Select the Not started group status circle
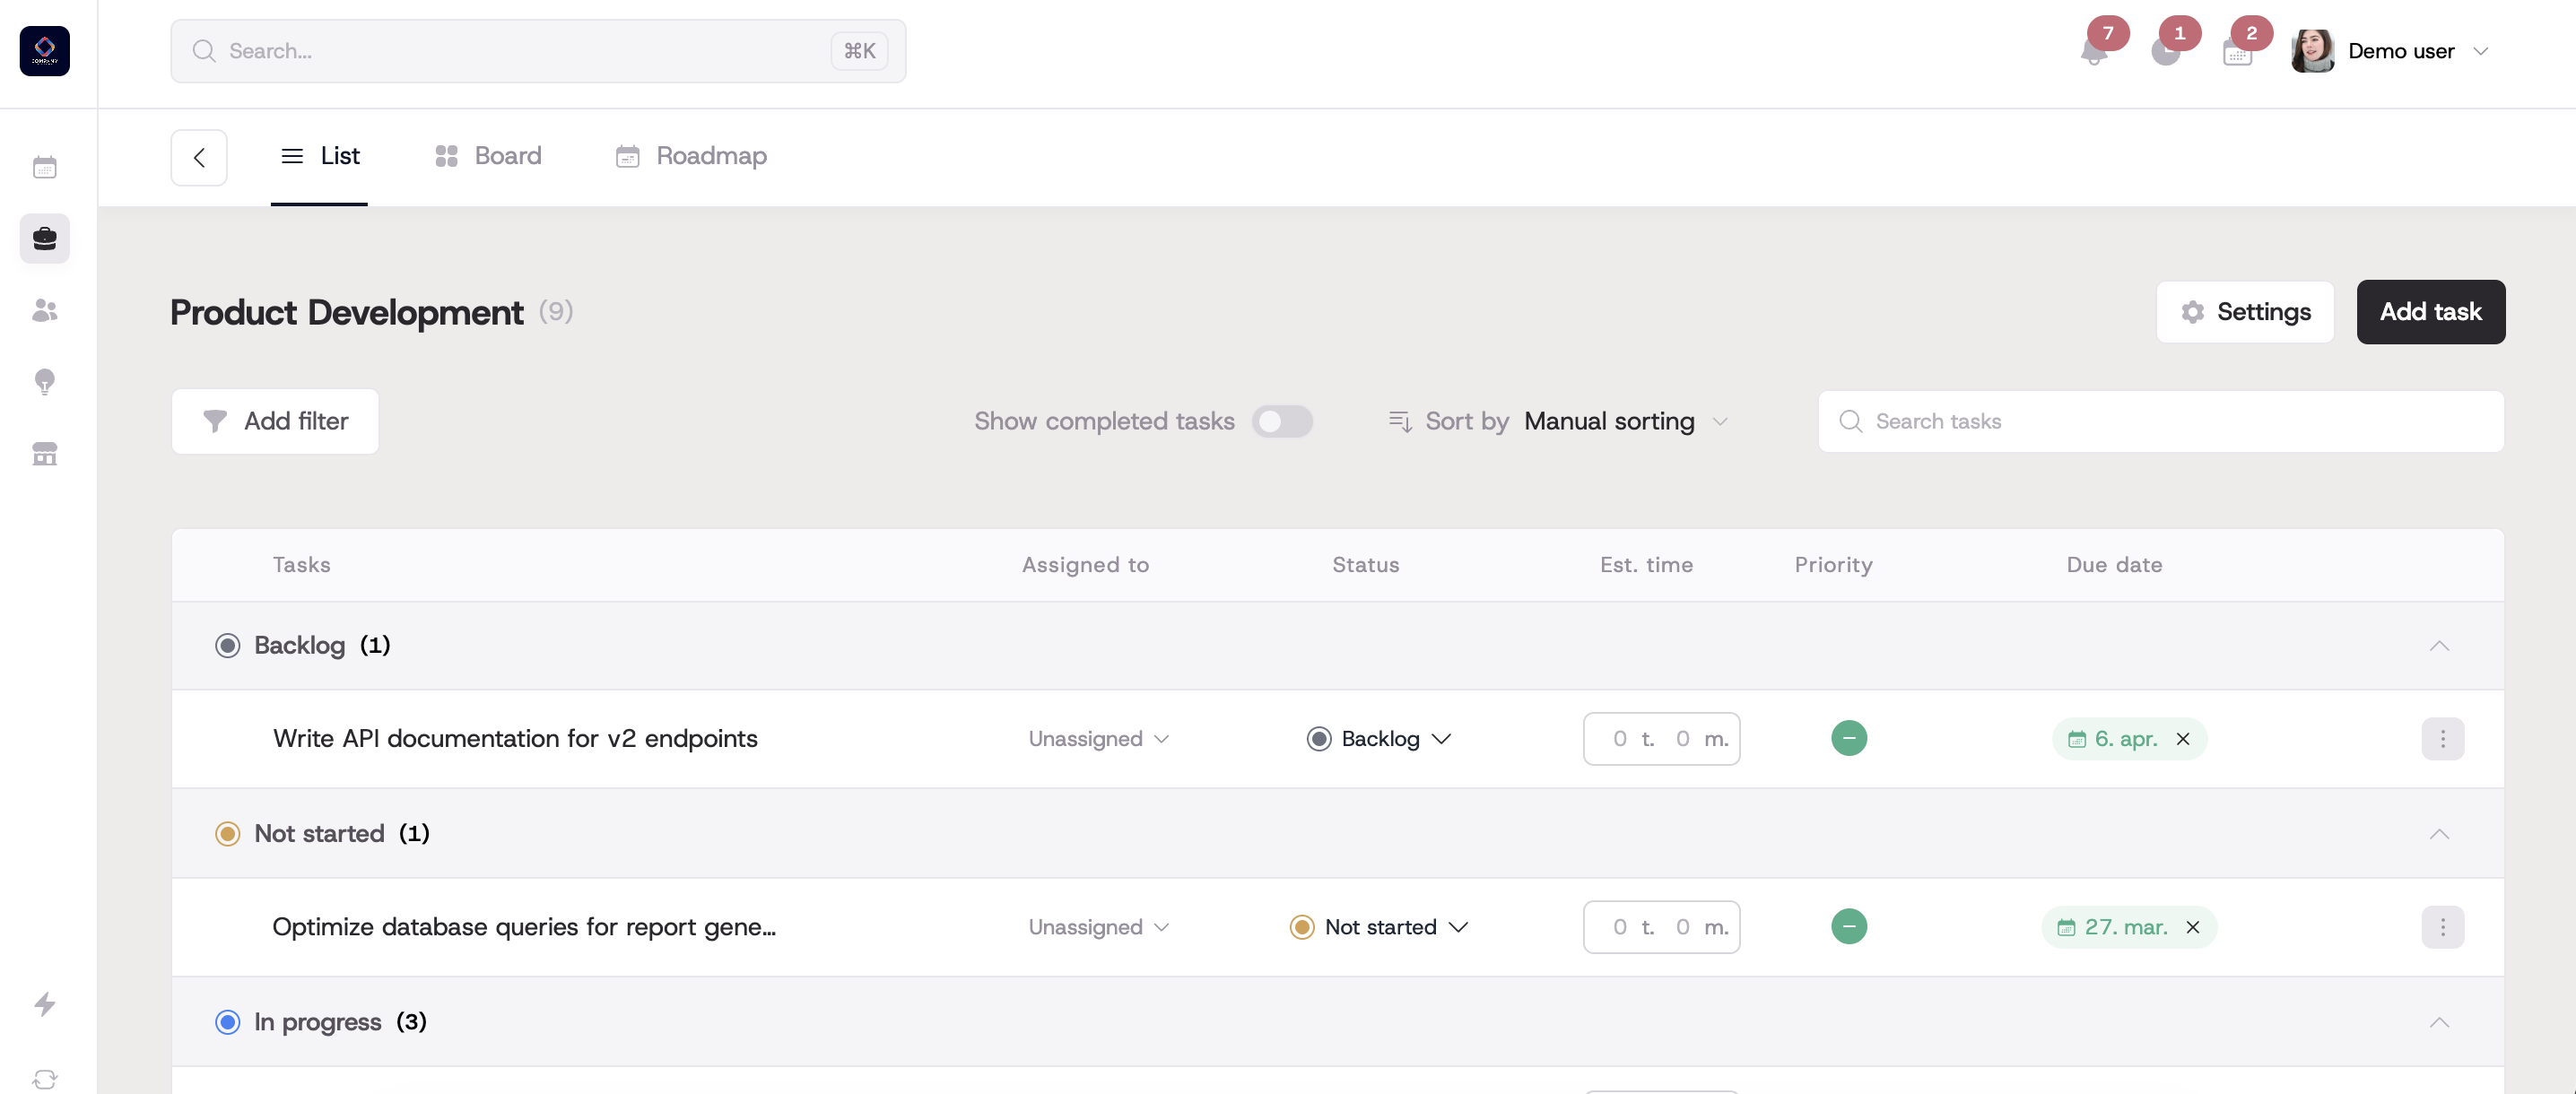Image resolution: width=2576 pixels, height=1094 pixels. 227,833
